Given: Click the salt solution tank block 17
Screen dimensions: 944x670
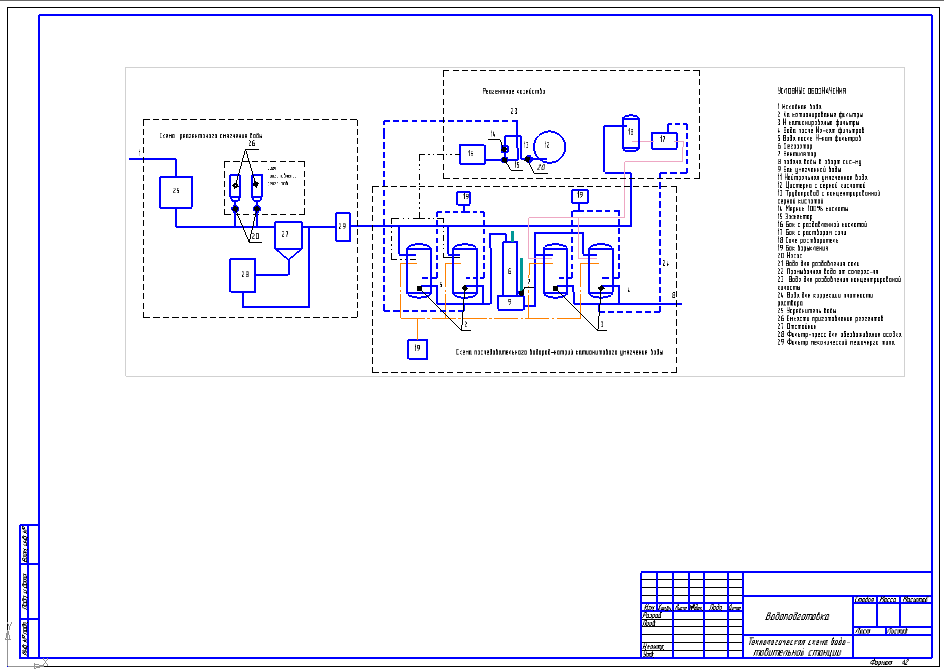Looking at the screenshot, I should coord(664,140).
